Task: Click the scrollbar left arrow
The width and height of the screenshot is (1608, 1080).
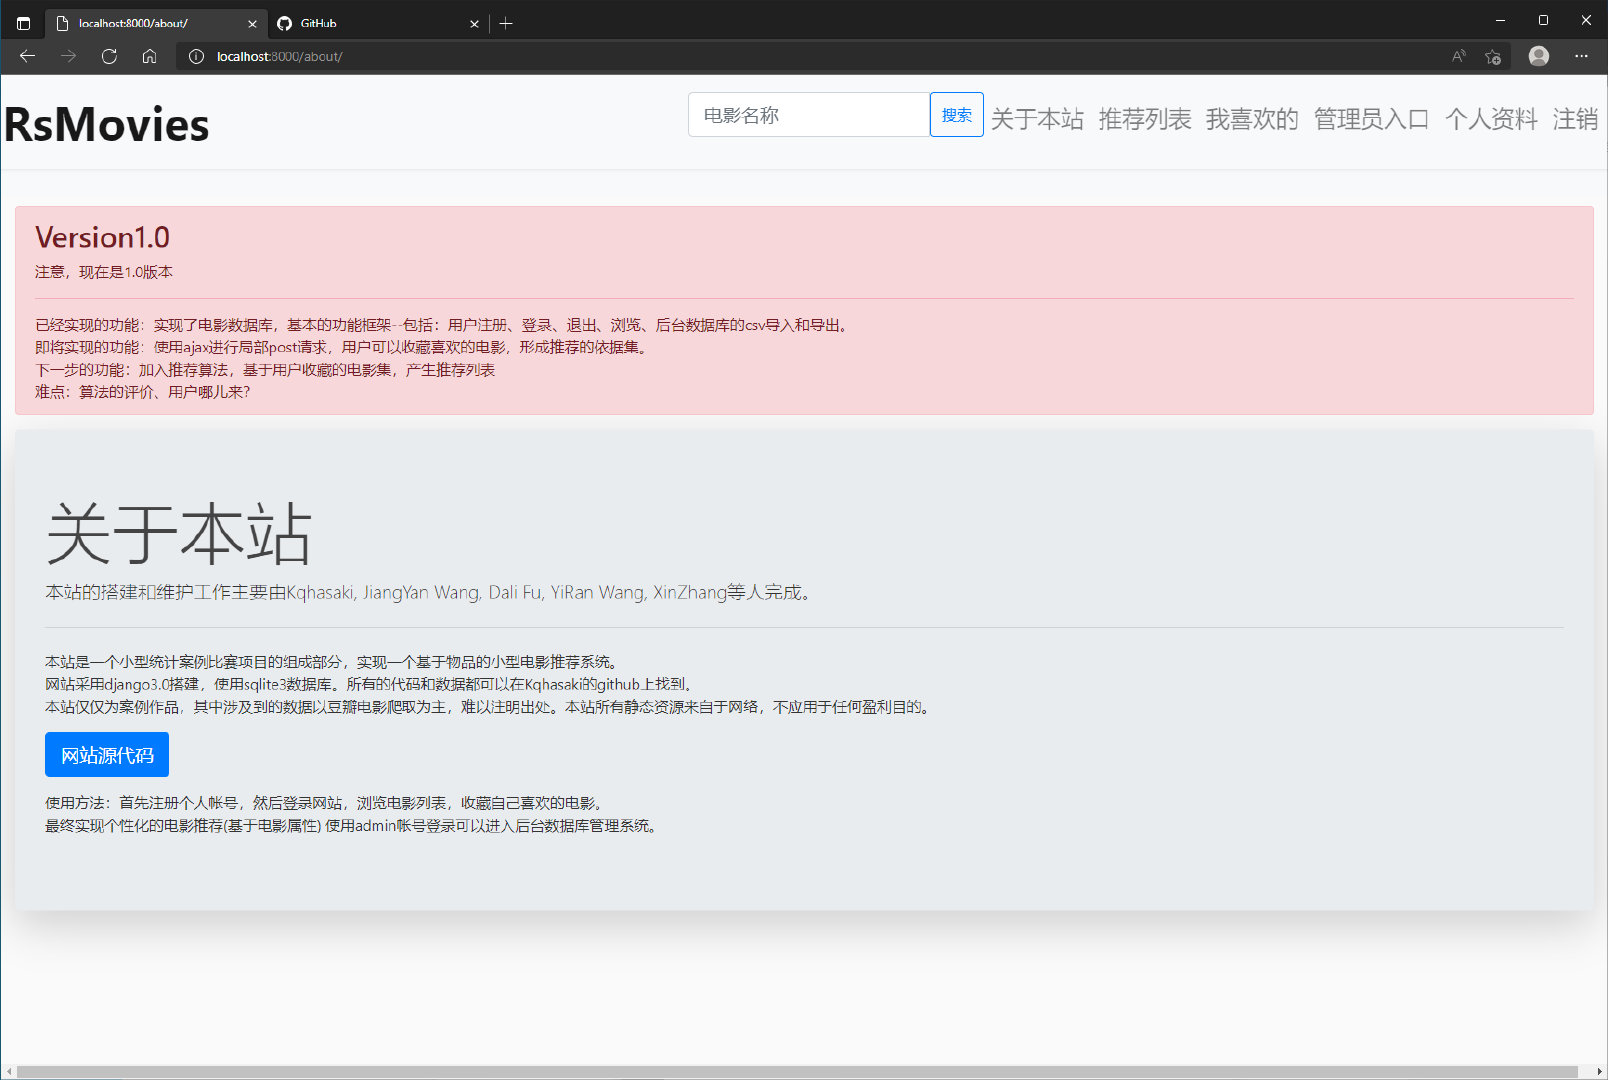Action: pos(8,1072)
